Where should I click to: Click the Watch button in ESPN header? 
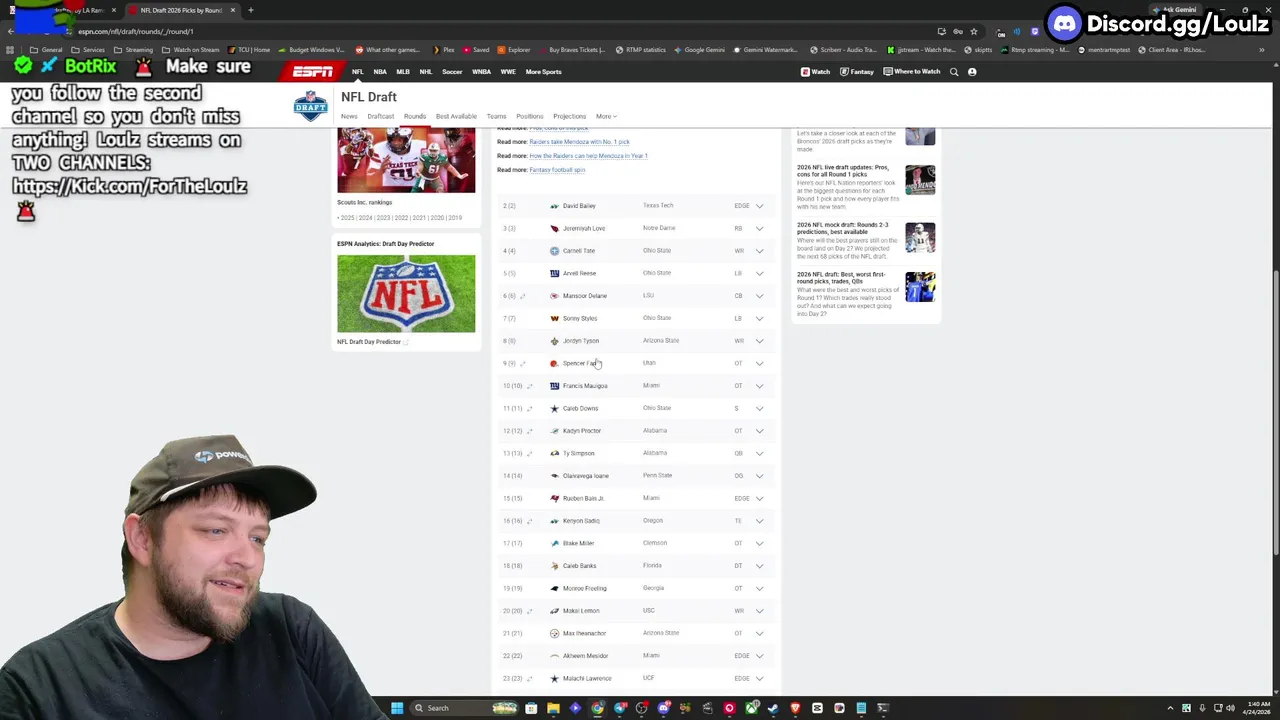click(815, 72)
